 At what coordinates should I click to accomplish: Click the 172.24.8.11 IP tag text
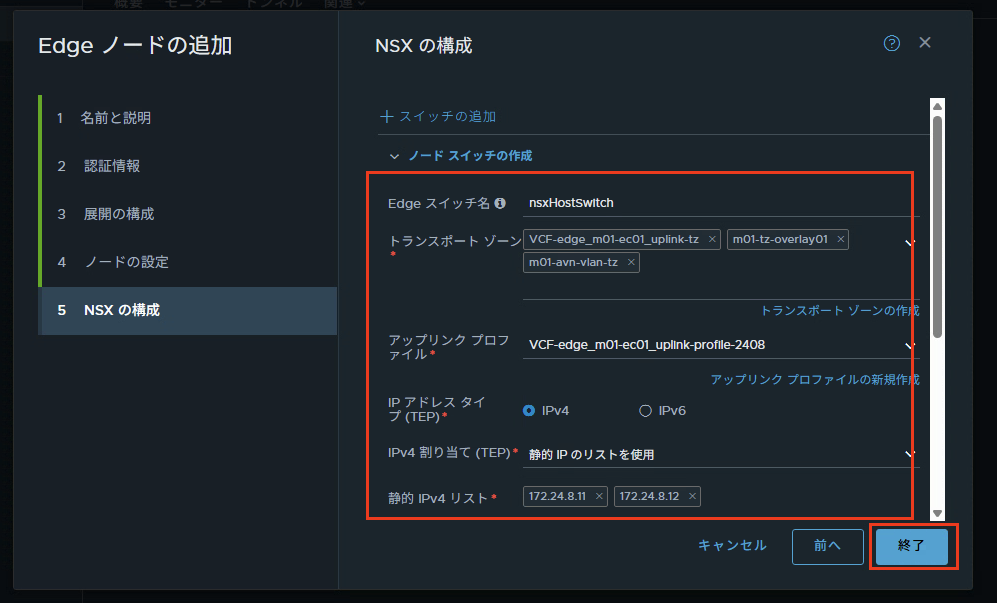click(x=557, y=496)
